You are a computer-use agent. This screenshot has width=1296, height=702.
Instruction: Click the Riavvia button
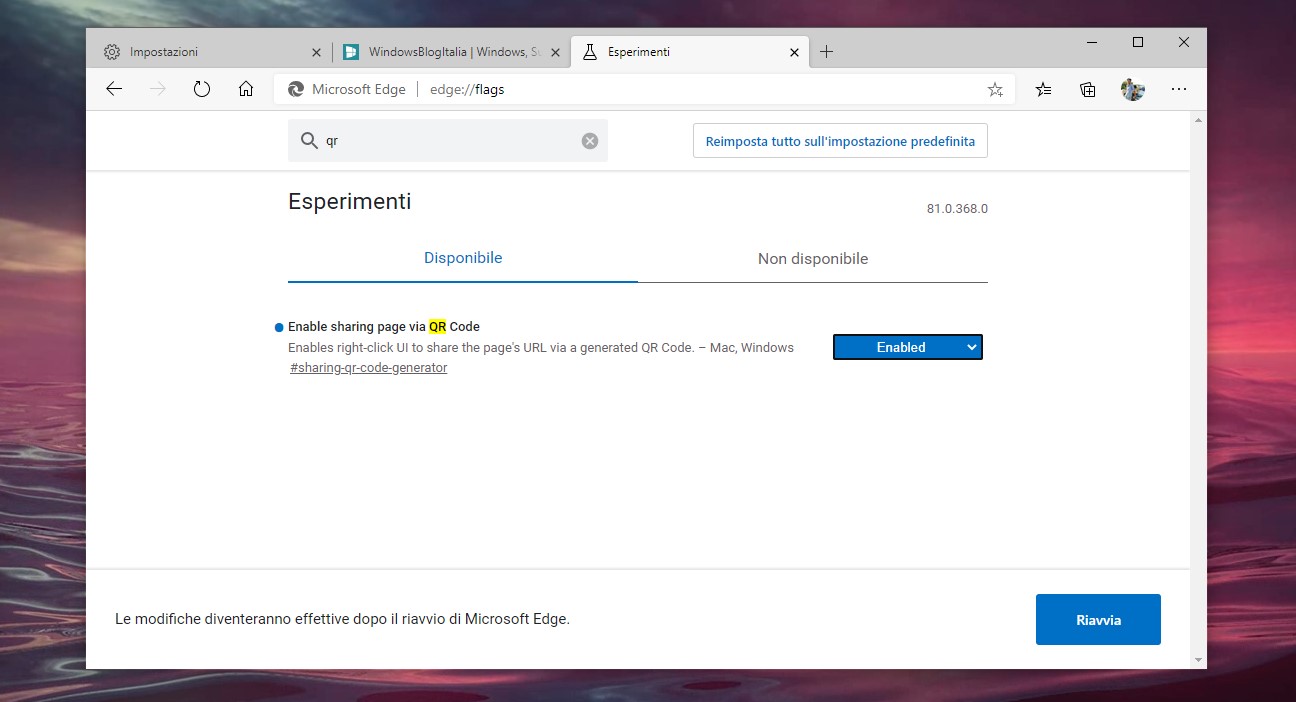point(1098,620)
